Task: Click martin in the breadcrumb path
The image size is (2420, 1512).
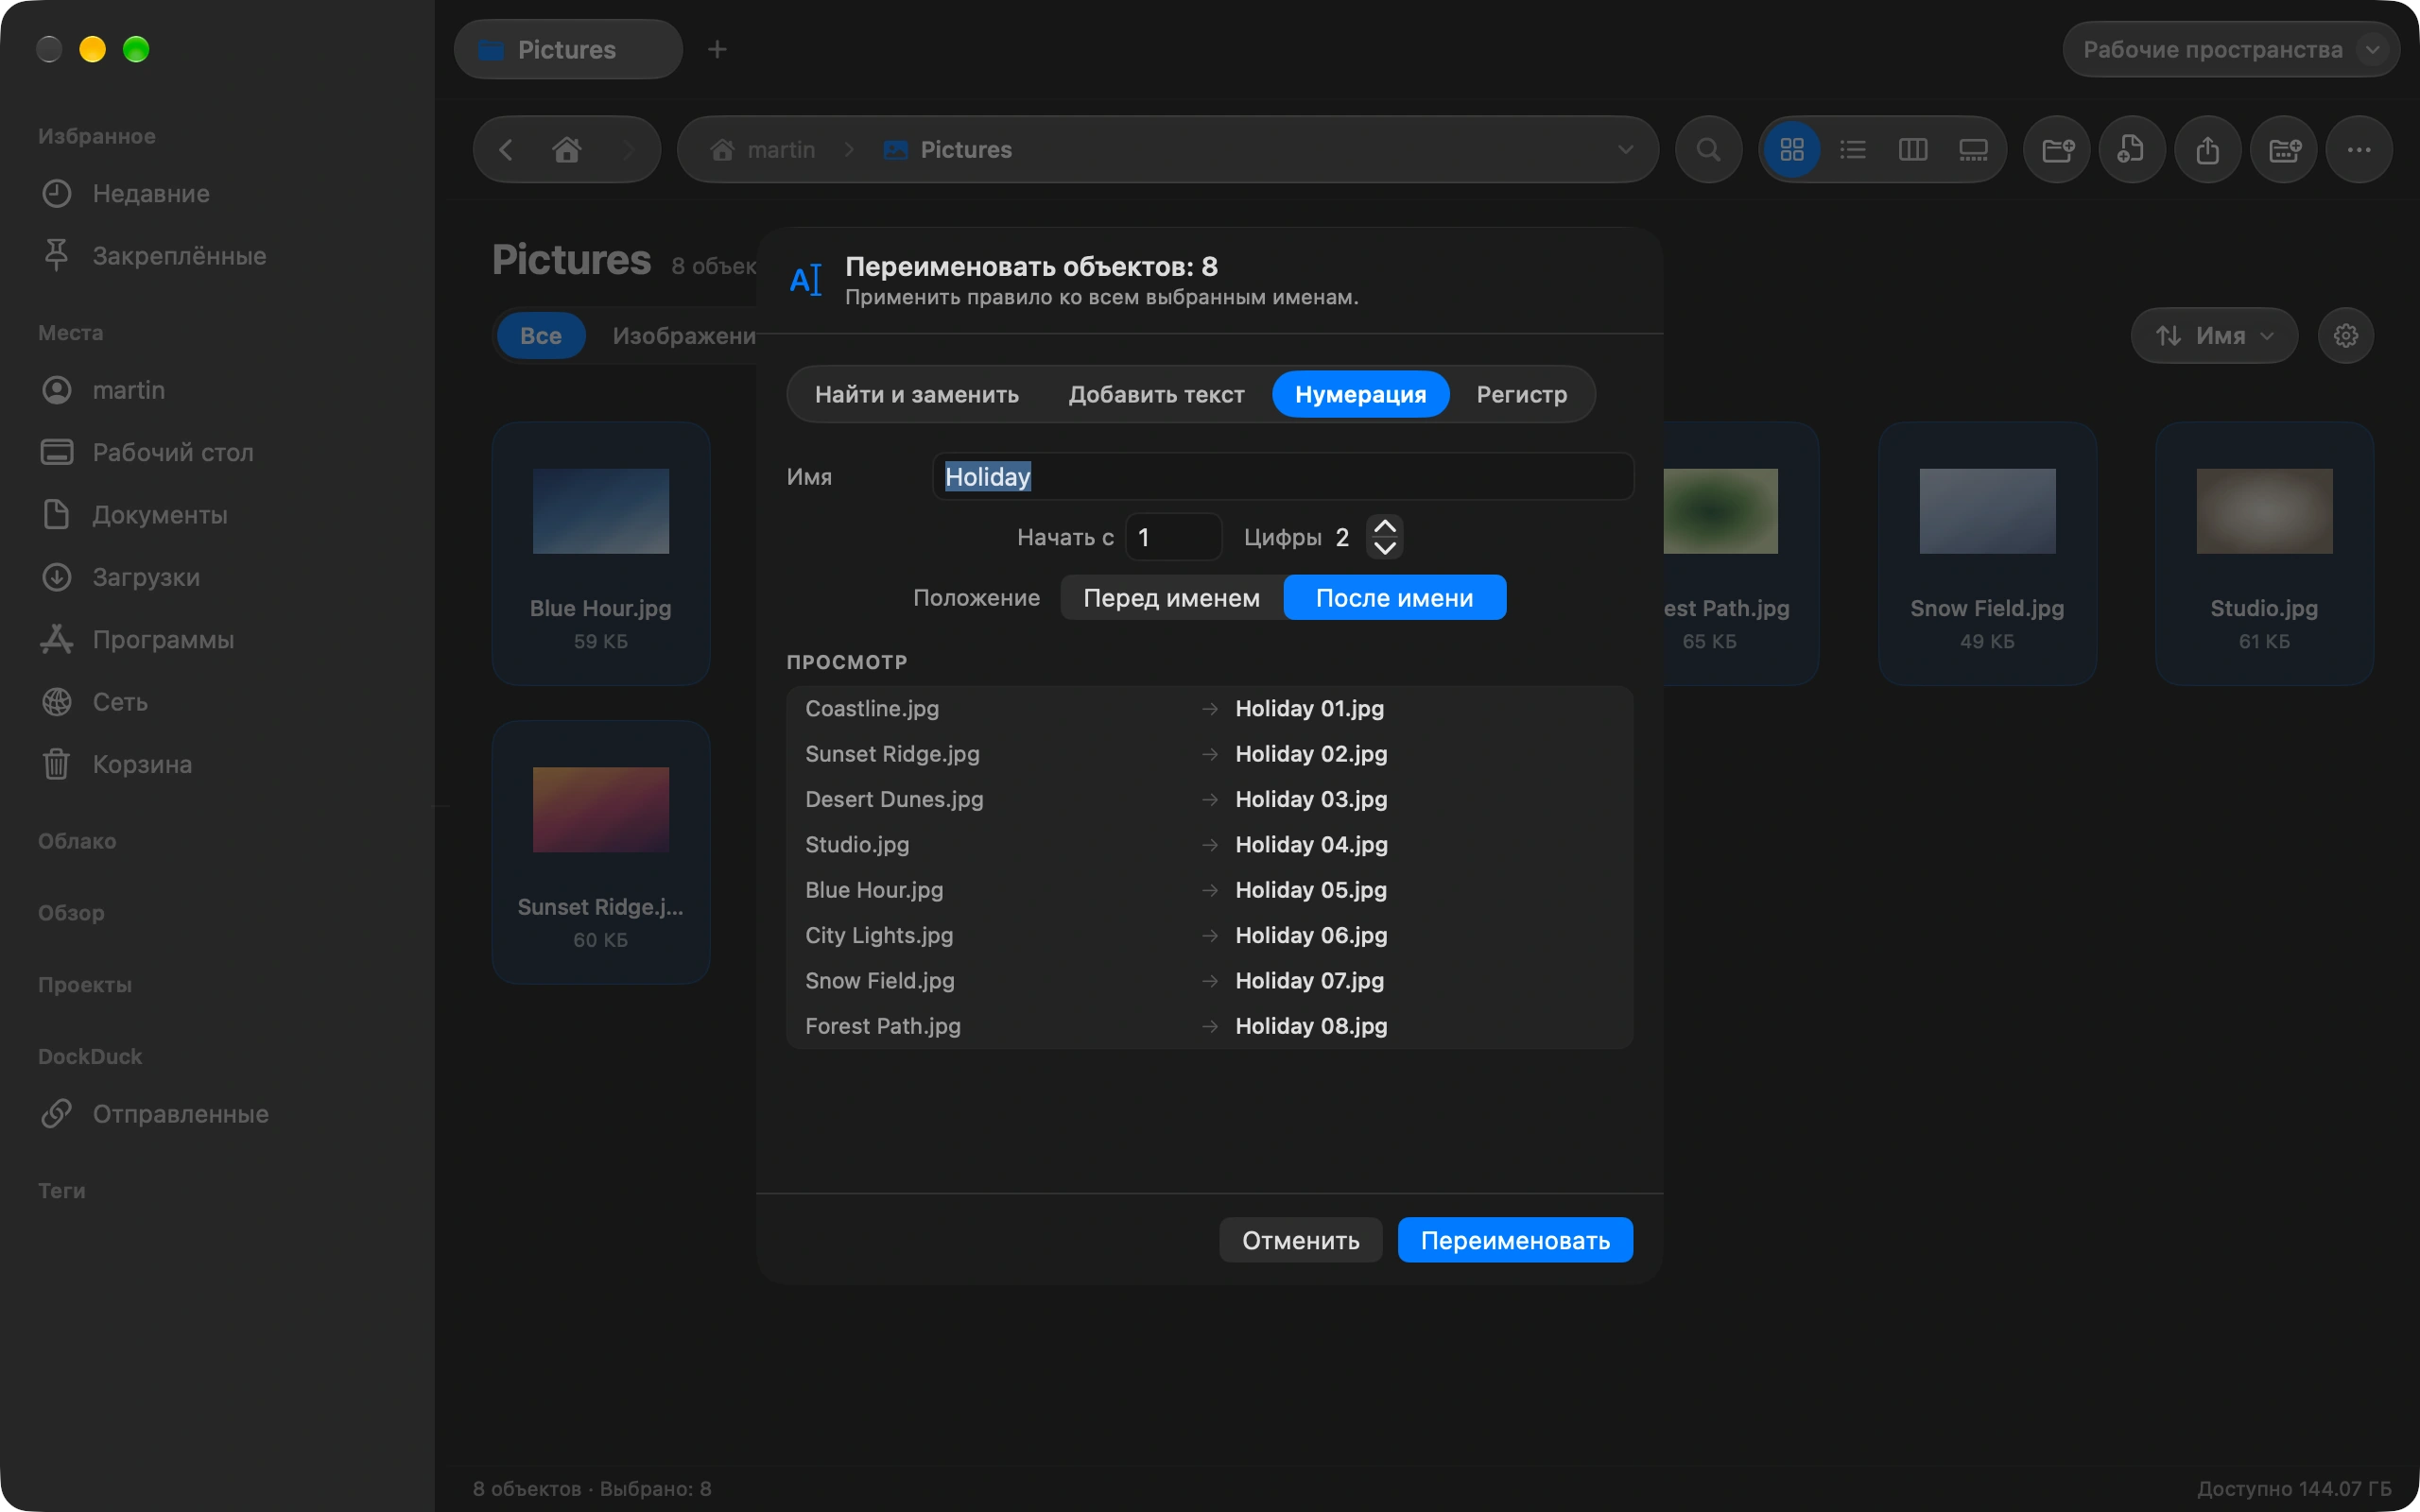Action: coord(763,150)
